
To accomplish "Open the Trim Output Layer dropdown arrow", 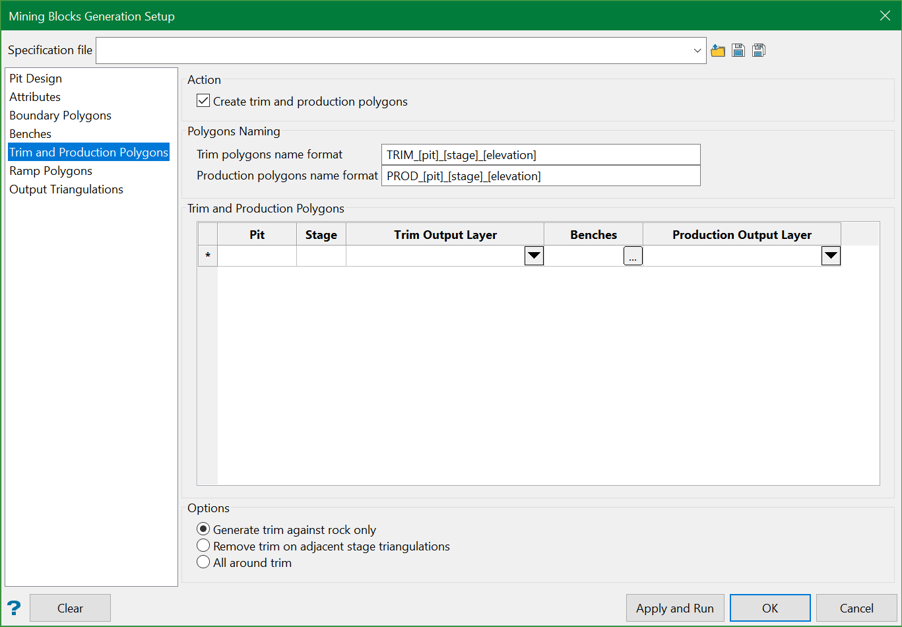I will coord(534,256).
